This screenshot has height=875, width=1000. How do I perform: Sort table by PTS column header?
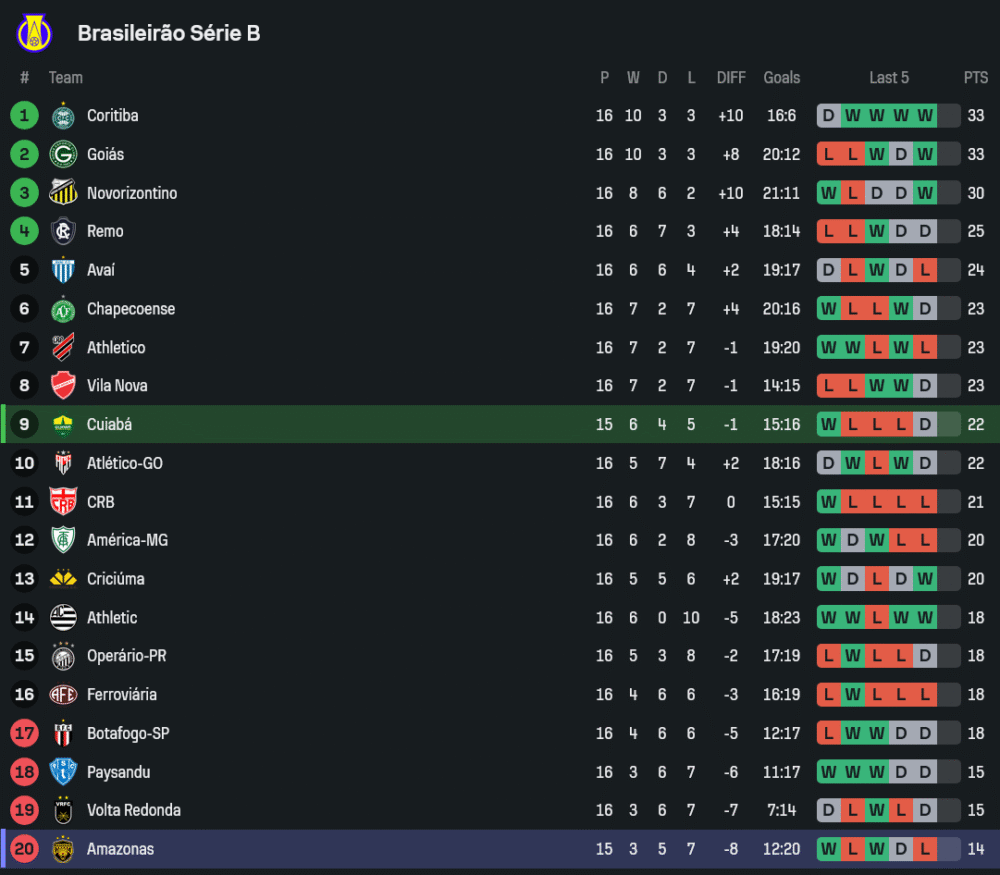[x=976, y=78]
